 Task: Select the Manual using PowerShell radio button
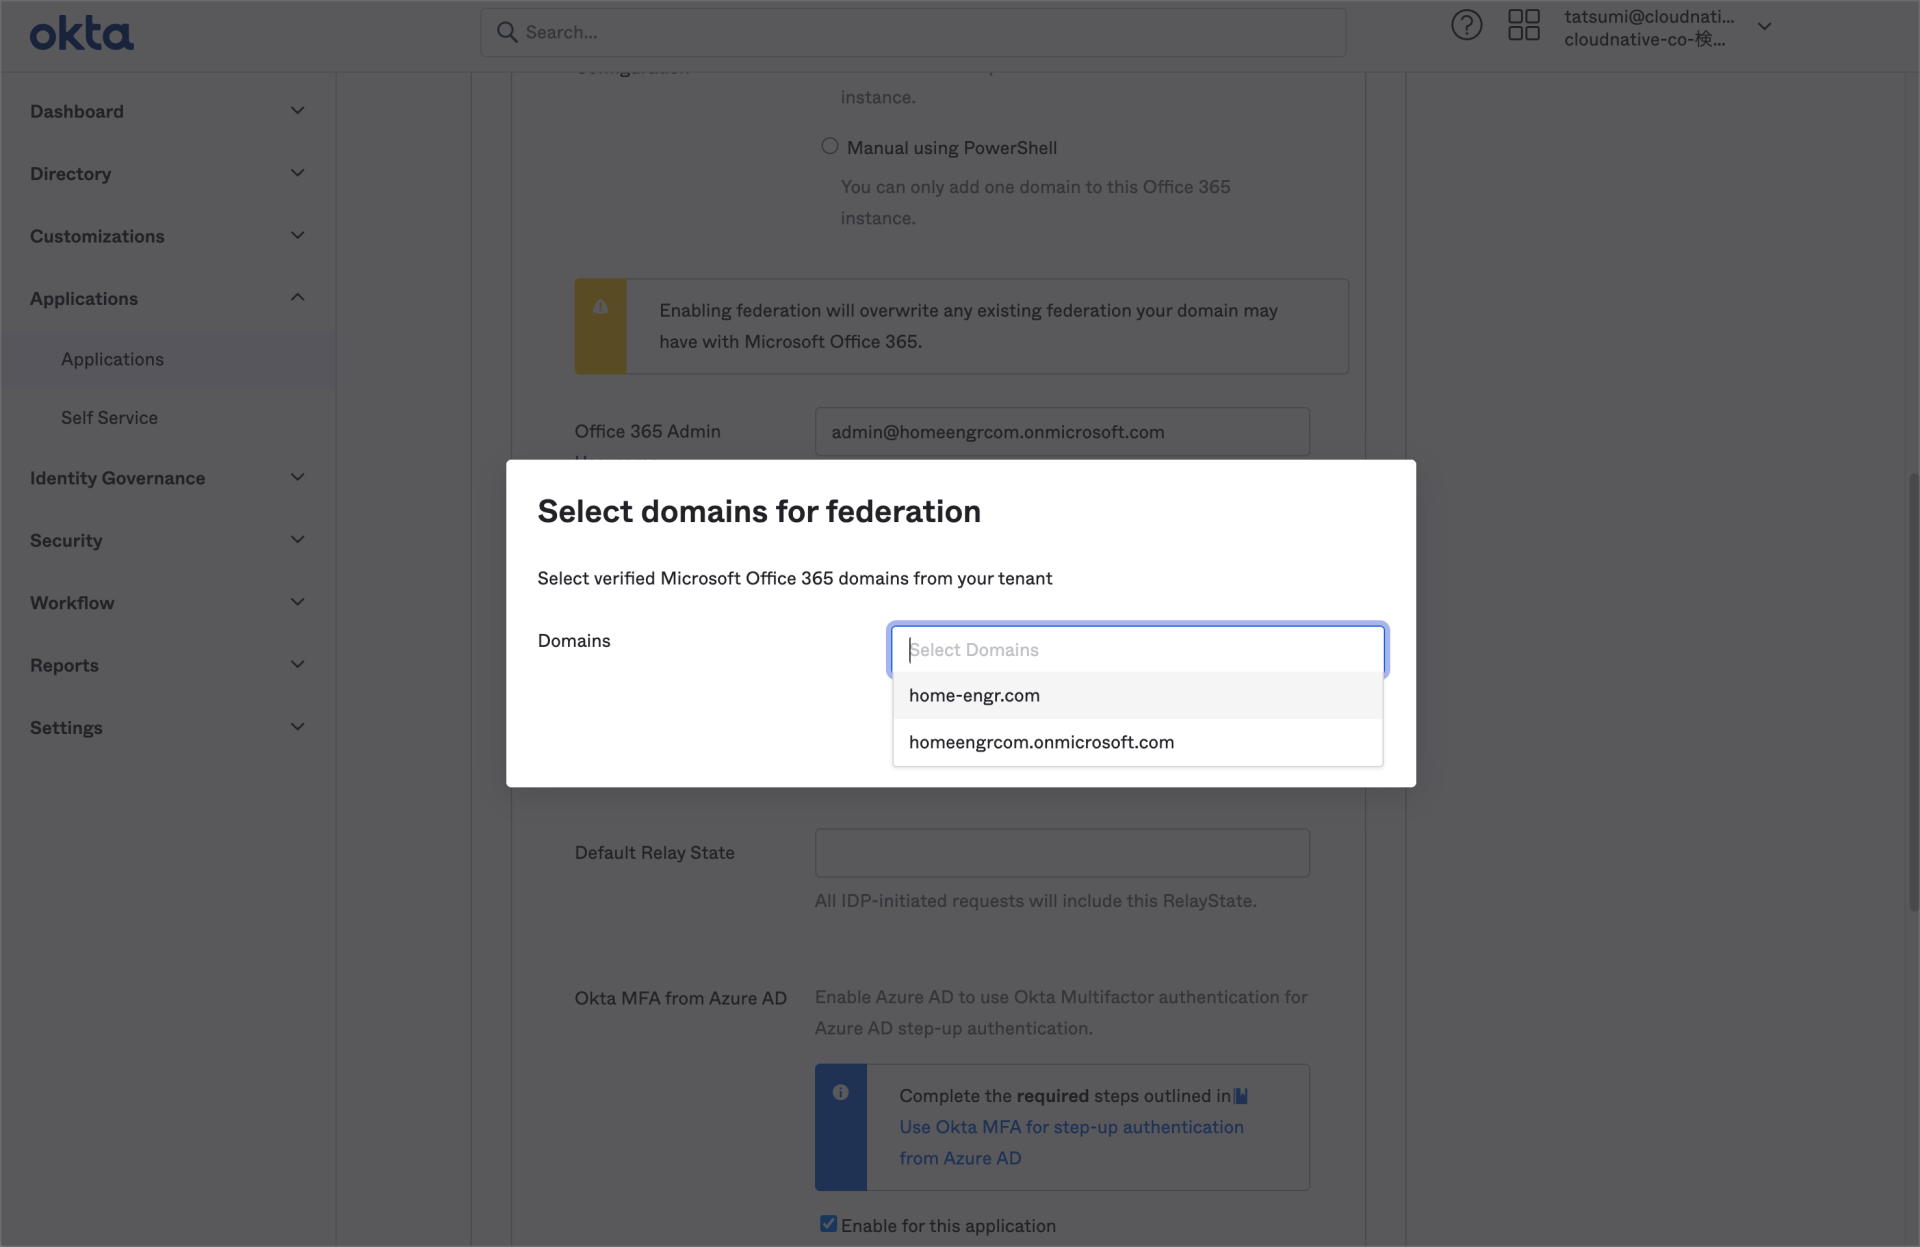click(829, 145)
